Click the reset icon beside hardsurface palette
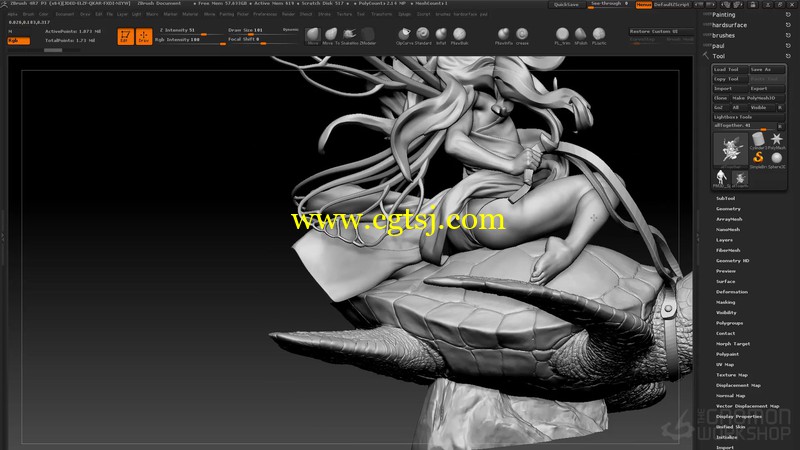Viewport: 800px width, 450px height. pyautogui.click(x=788, y=25)
